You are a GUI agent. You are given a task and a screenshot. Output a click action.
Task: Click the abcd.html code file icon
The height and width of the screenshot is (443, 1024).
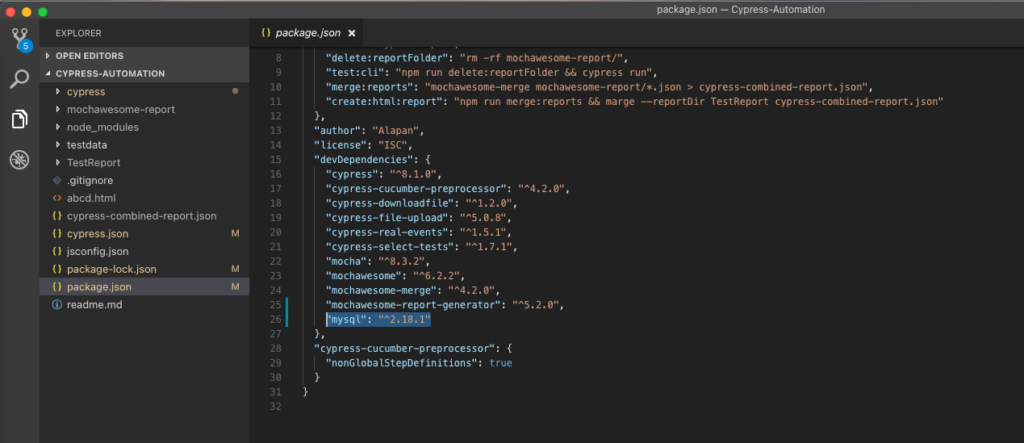click(56, 198)
